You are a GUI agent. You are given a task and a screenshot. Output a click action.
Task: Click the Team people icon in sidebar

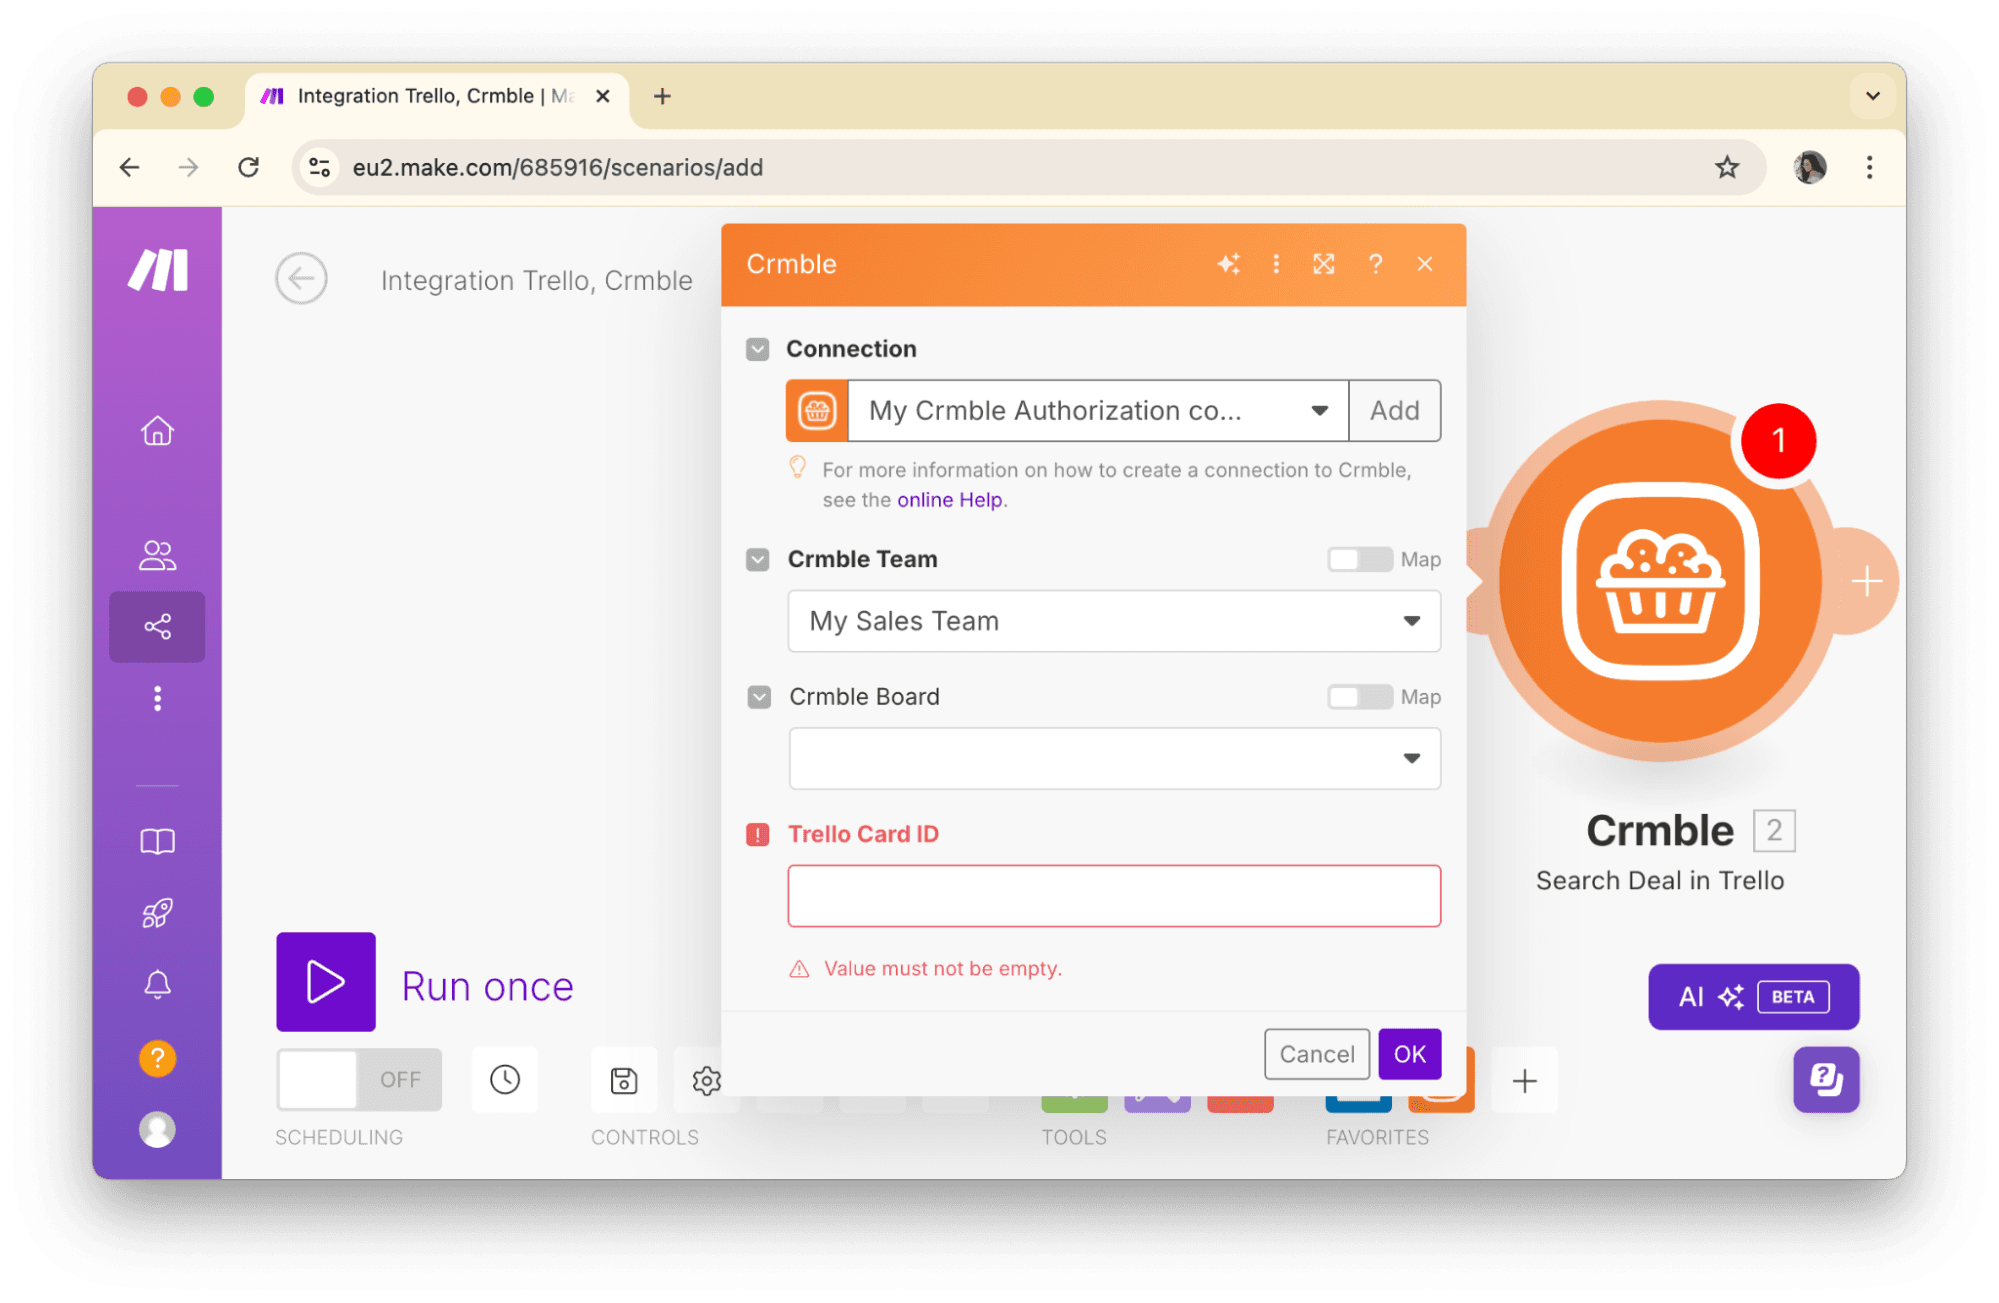157,555
